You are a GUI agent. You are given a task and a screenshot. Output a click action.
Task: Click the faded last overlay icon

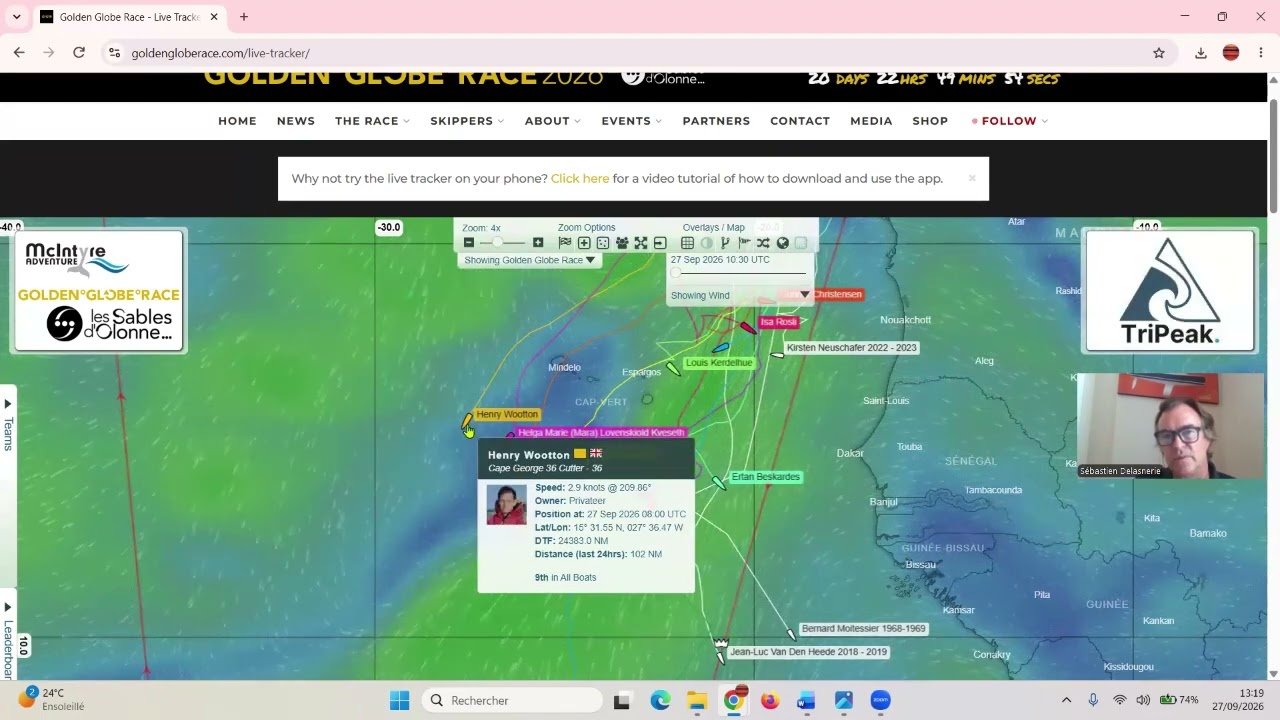(801, 243)
